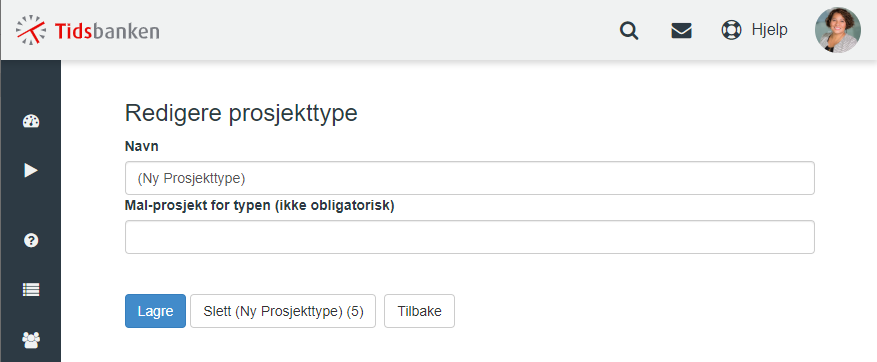Click the Tidsbanken clock logo icon

coord(31,30)
